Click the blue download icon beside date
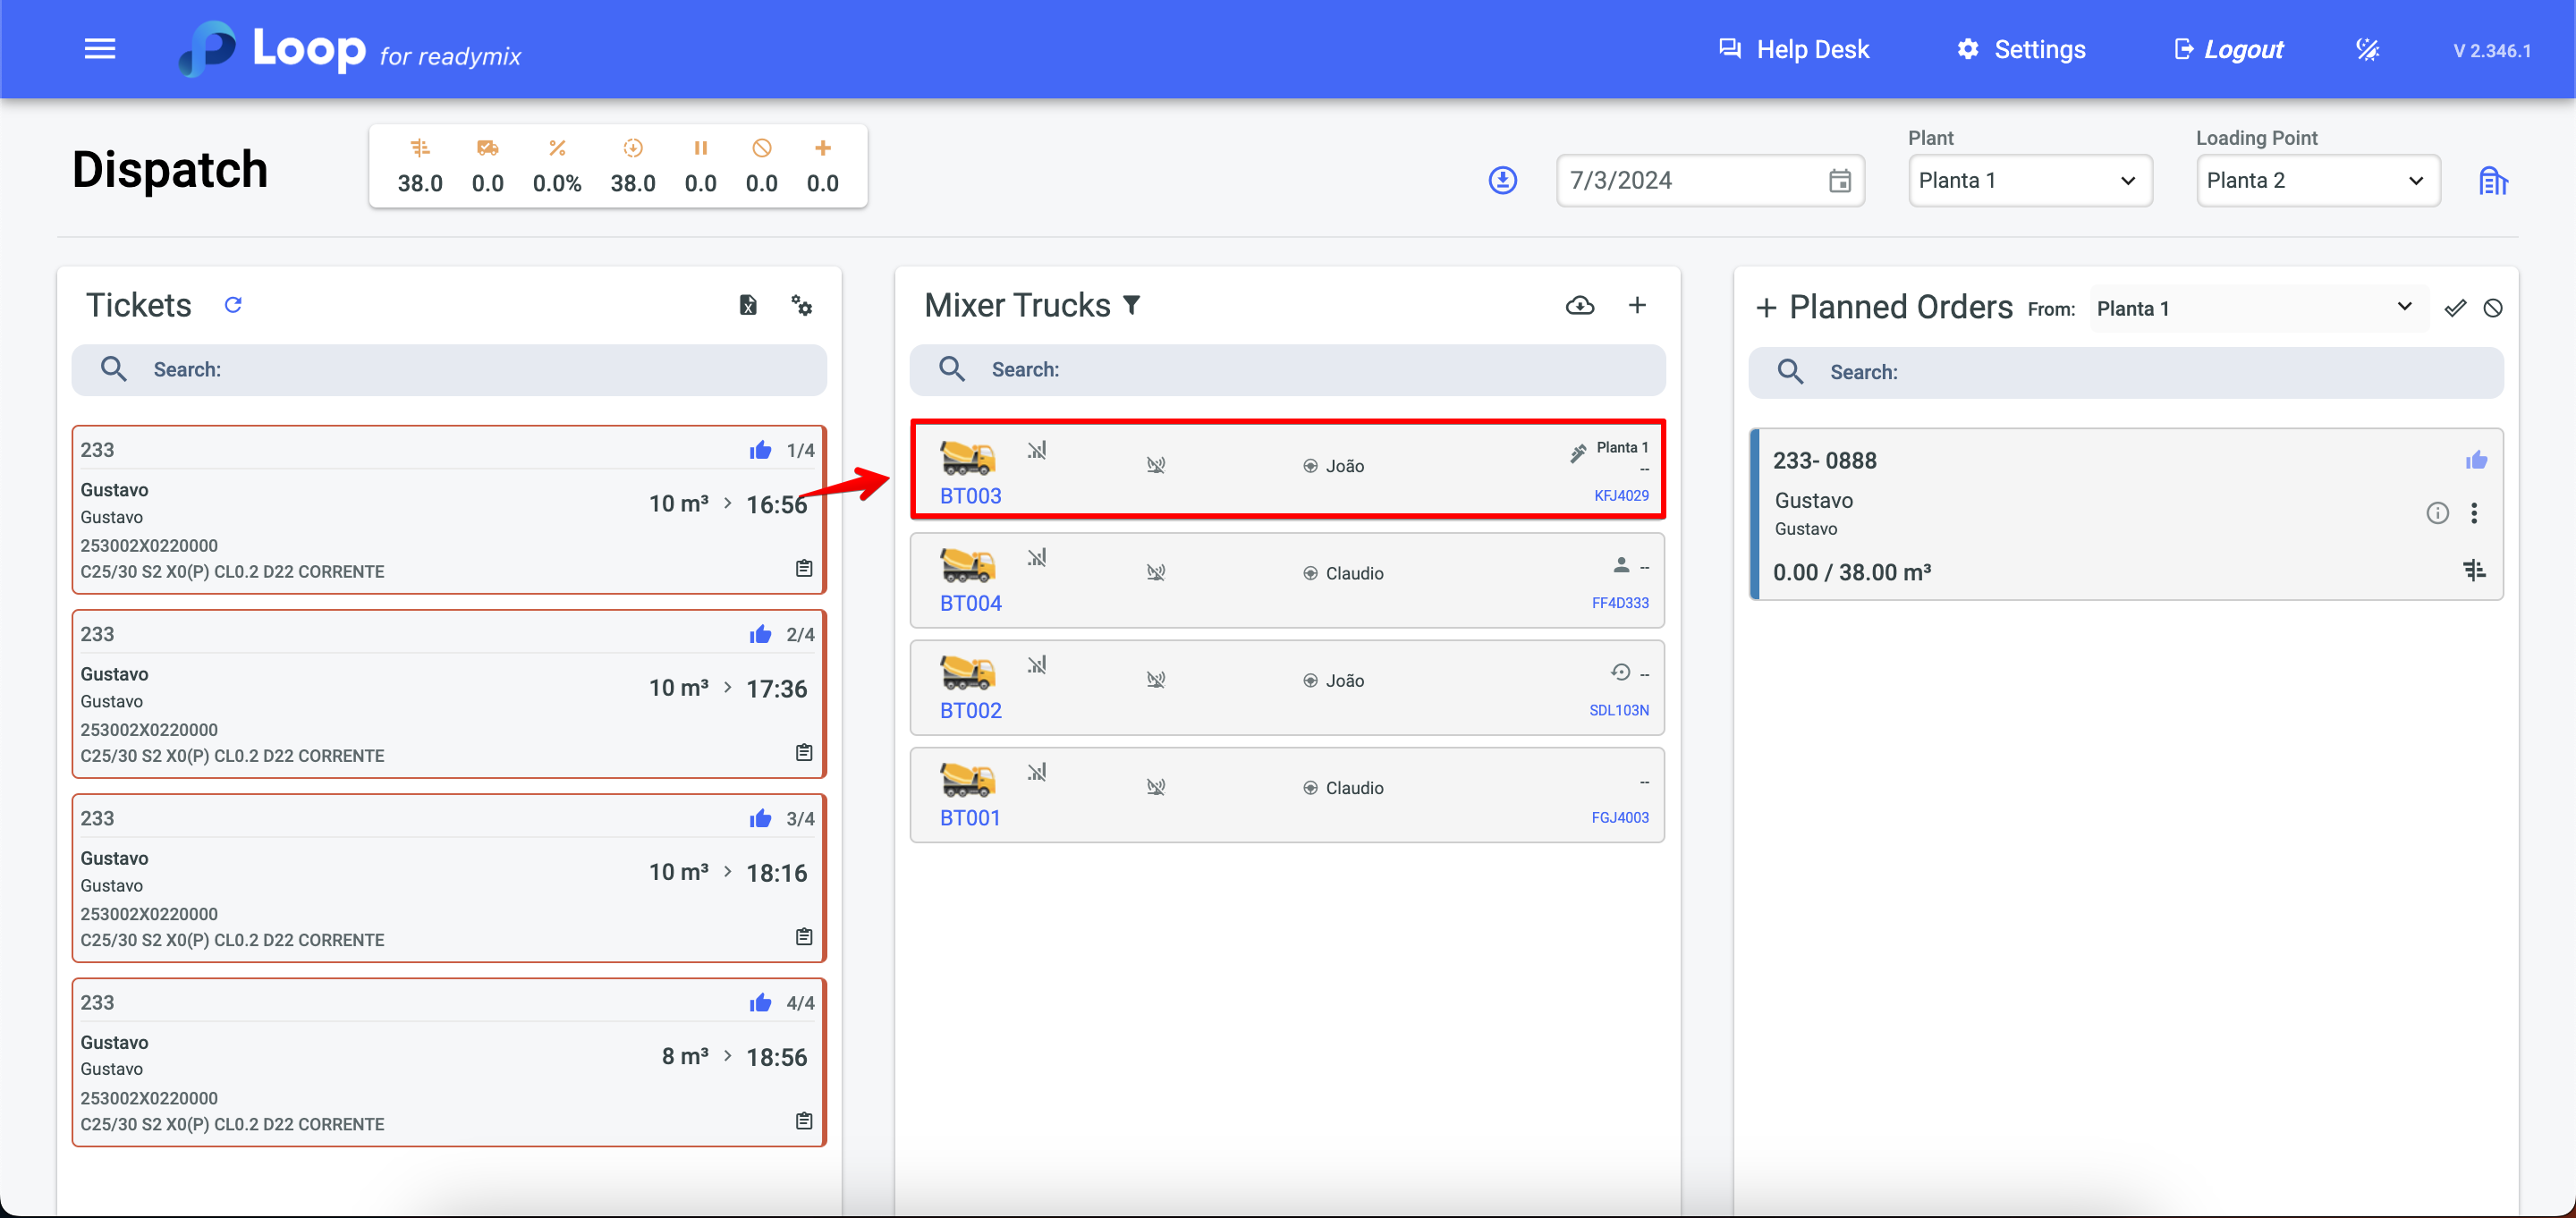 pos(1502,181)
